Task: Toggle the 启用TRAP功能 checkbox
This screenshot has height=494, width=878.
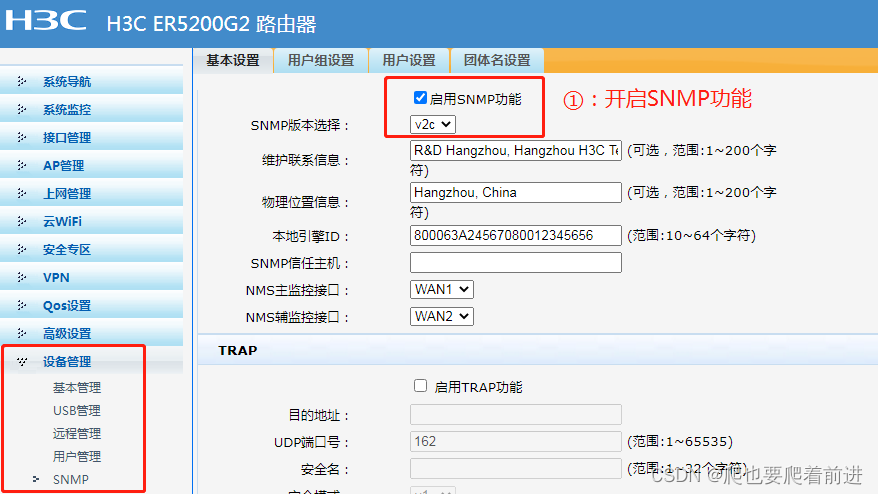Action: click(420, 386)
